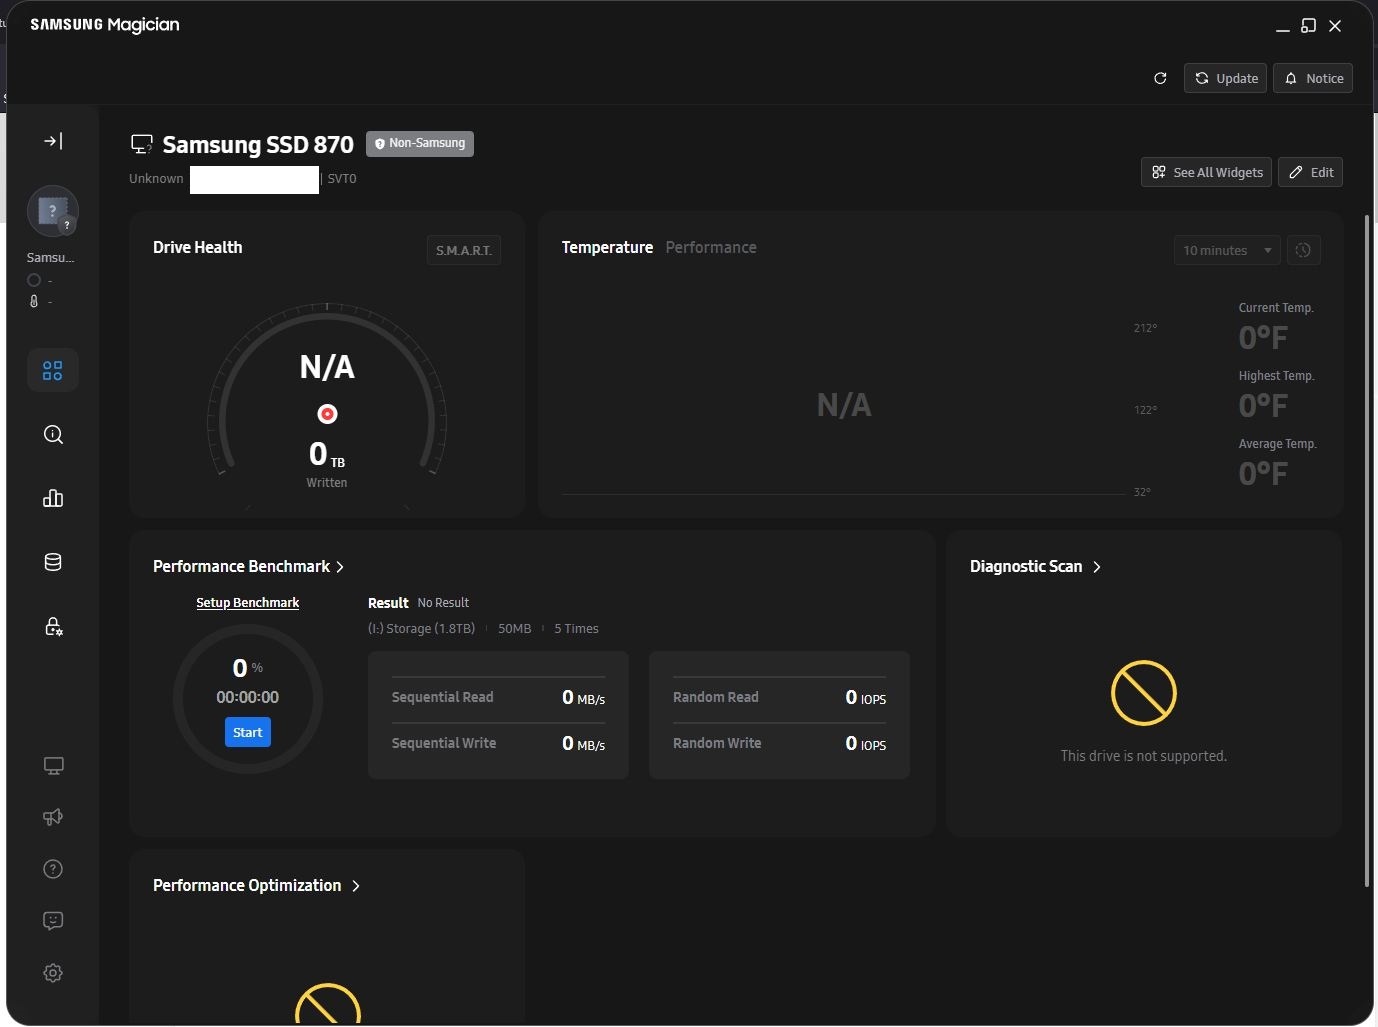This screenshot has height=1027, width=1378.
Task: Open the 10 minutes time range dropdown
Action: pyautogui.click(x=1226, y=250)
